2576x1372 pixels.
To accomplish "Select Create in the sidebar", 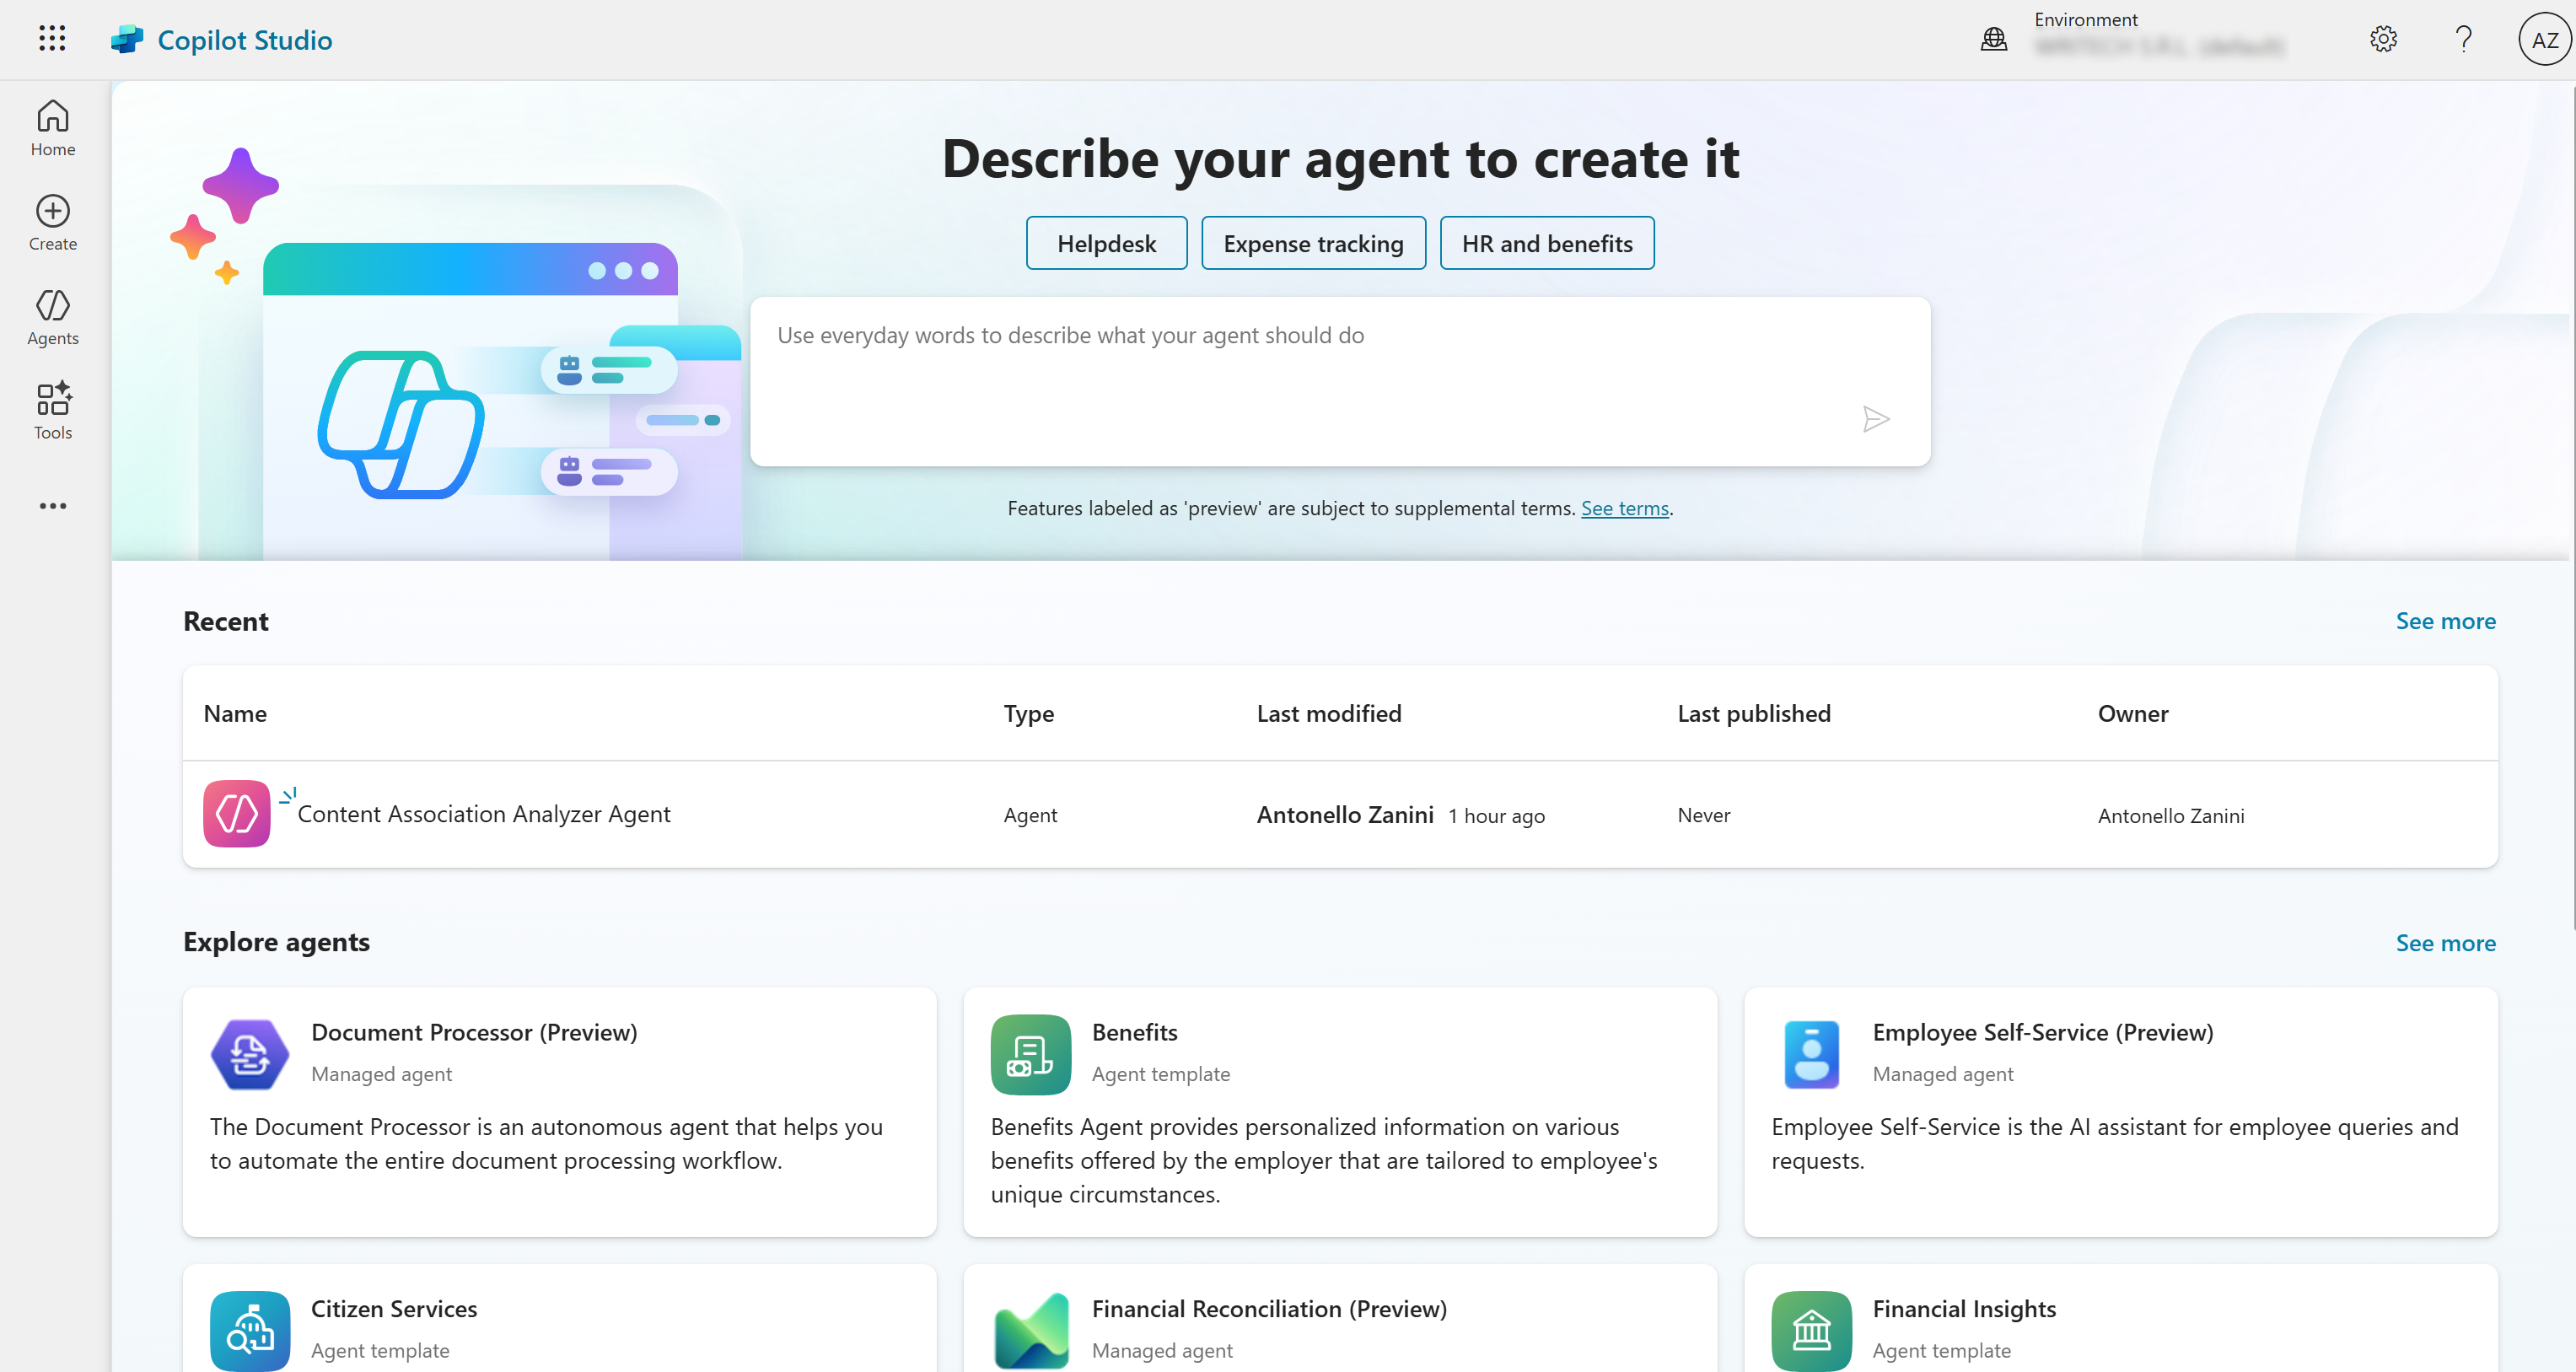I will (x=52, y=222).
